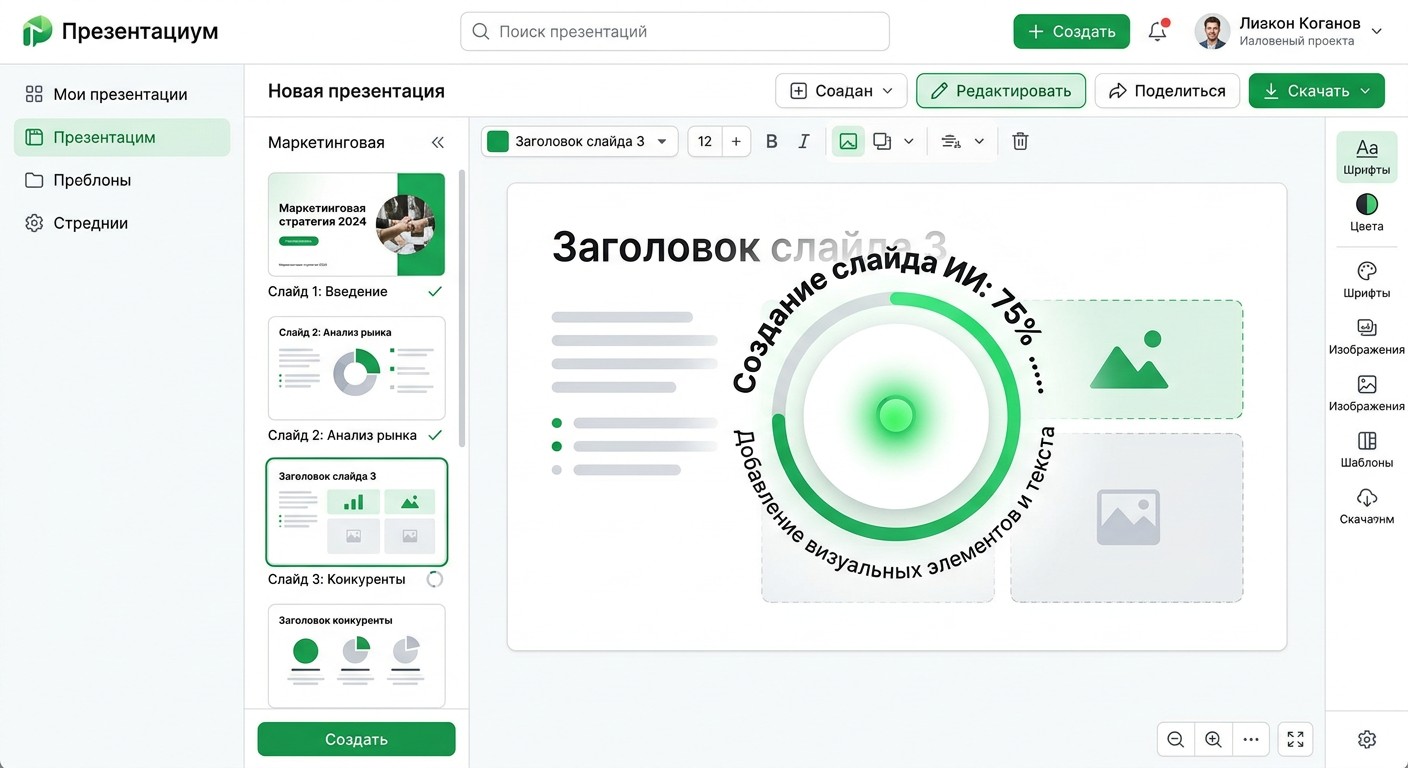
Task: Click the Редактировать button
Action: [1001, 90]
